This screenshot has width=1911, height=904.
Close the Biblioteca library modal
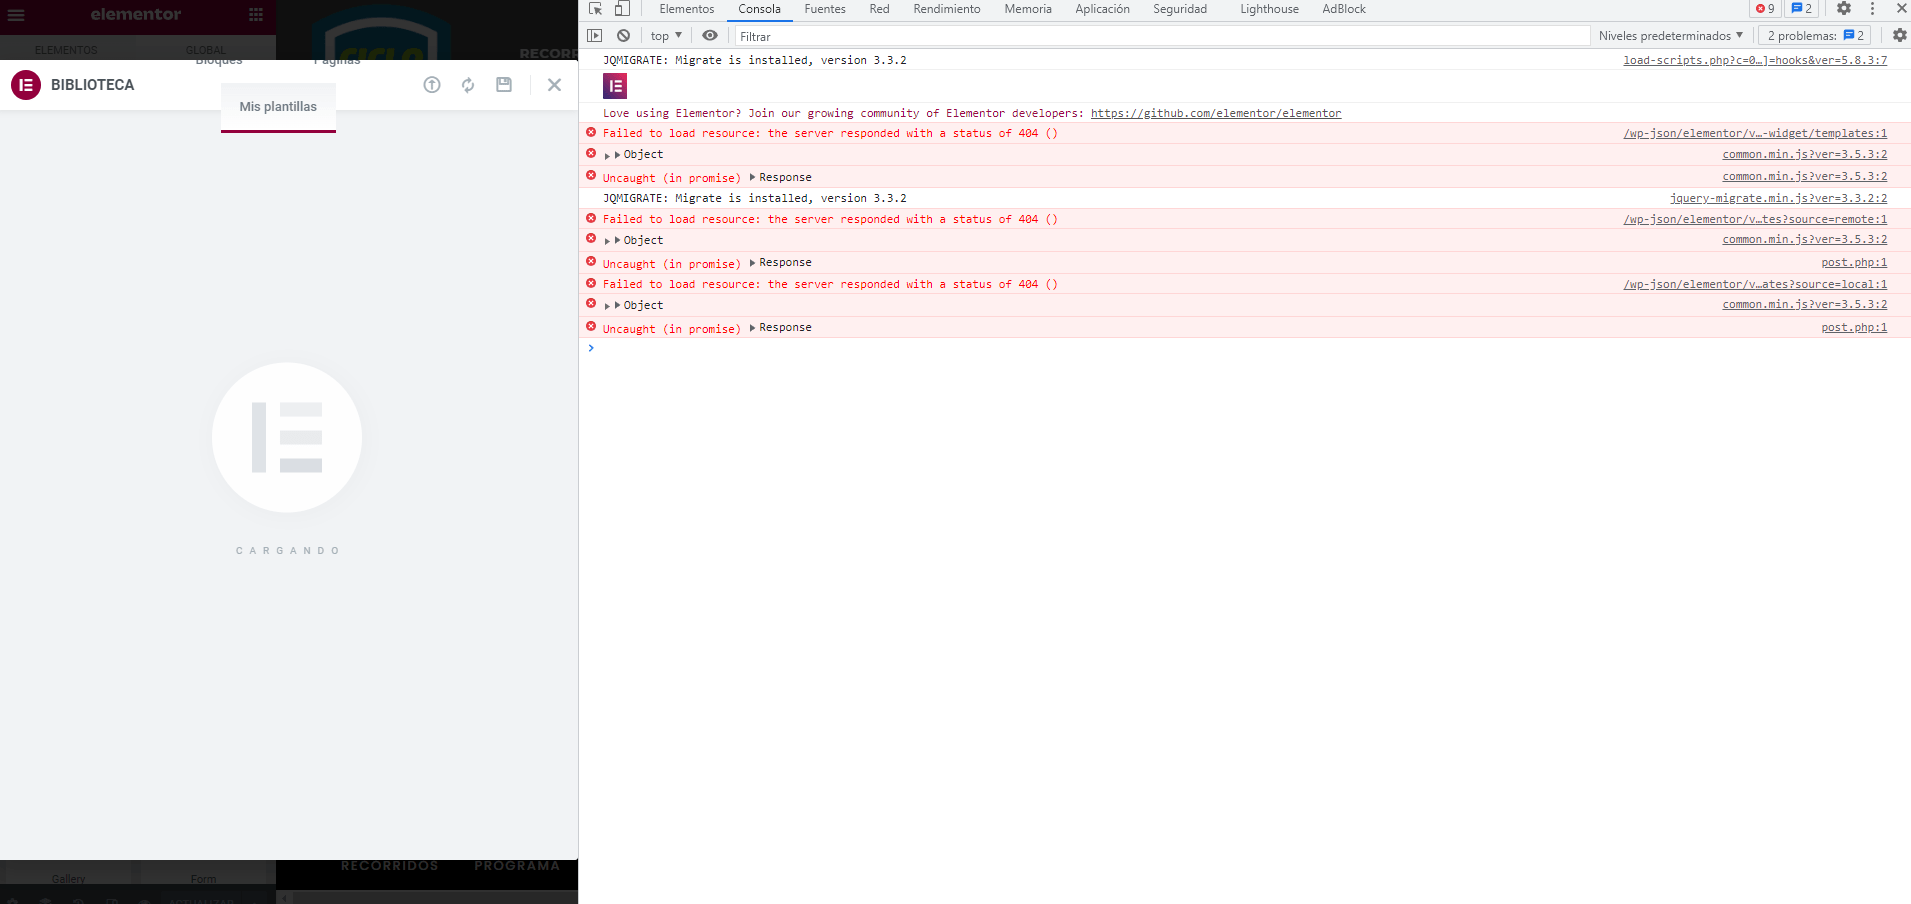click(x=554, y=85)
